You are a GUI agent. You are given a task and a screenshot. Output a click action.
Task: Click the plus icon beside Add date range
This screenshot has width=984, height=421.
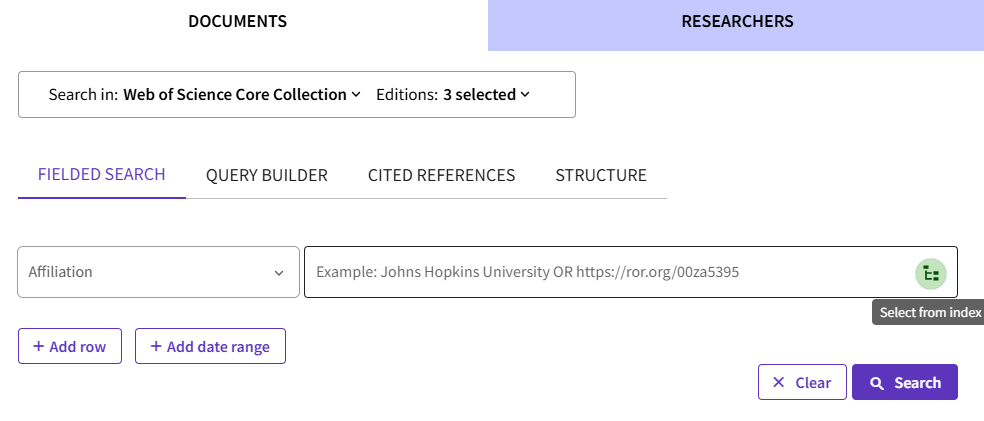pyautogui.click(x=155, y=346)
